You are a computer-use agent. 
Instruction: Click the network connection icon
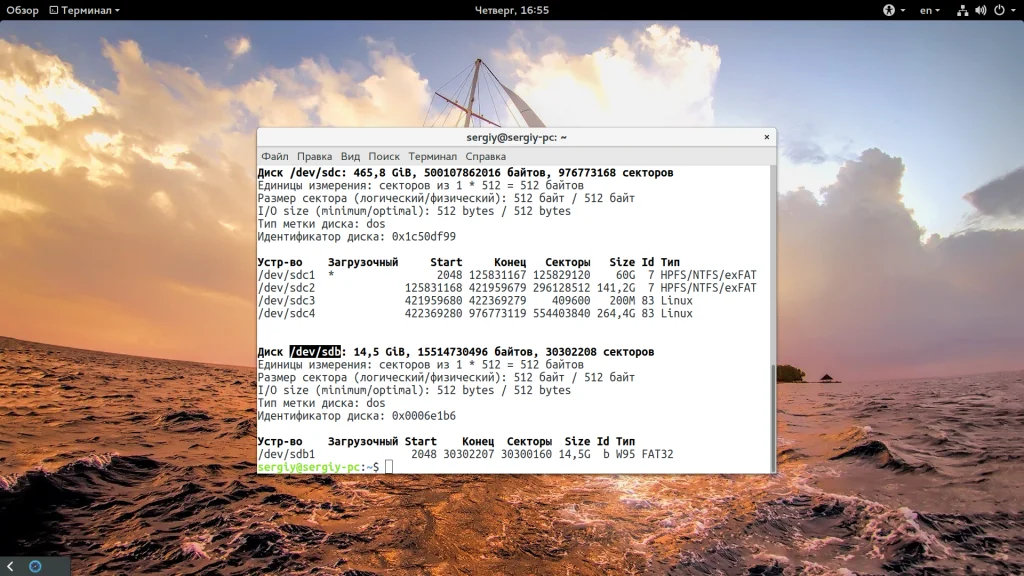(x=962, y=10)
